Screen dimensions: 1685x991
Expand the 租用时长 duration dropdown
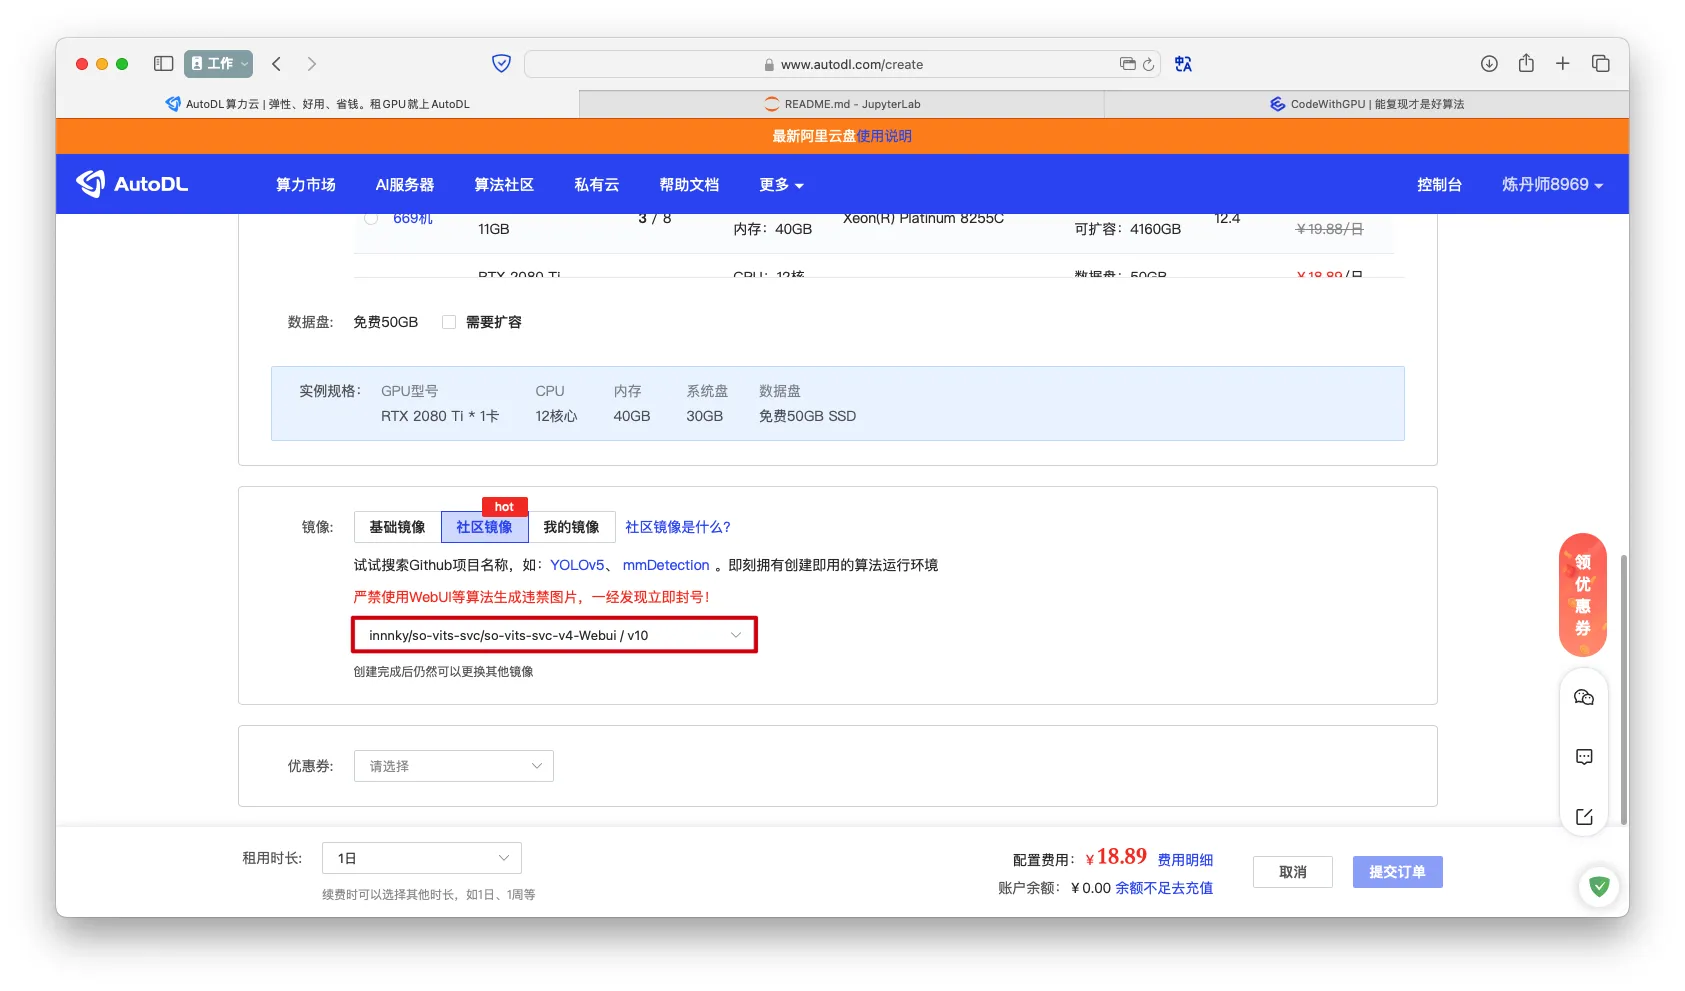tap(421, 858)
